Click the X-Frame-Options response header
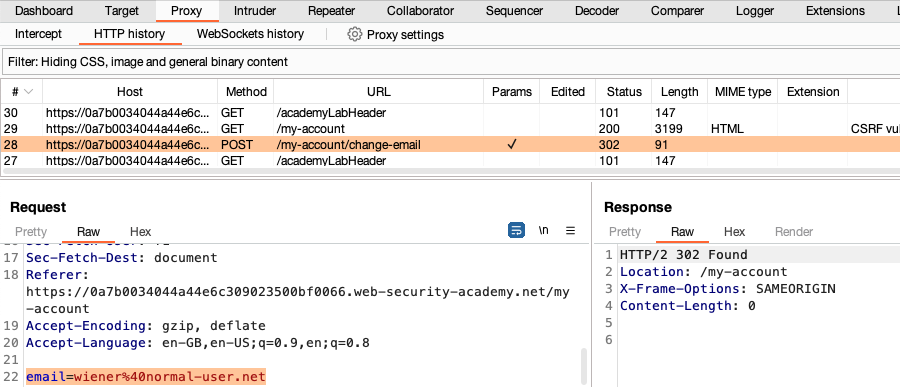900x387 pixels. (x=728, y=288)
